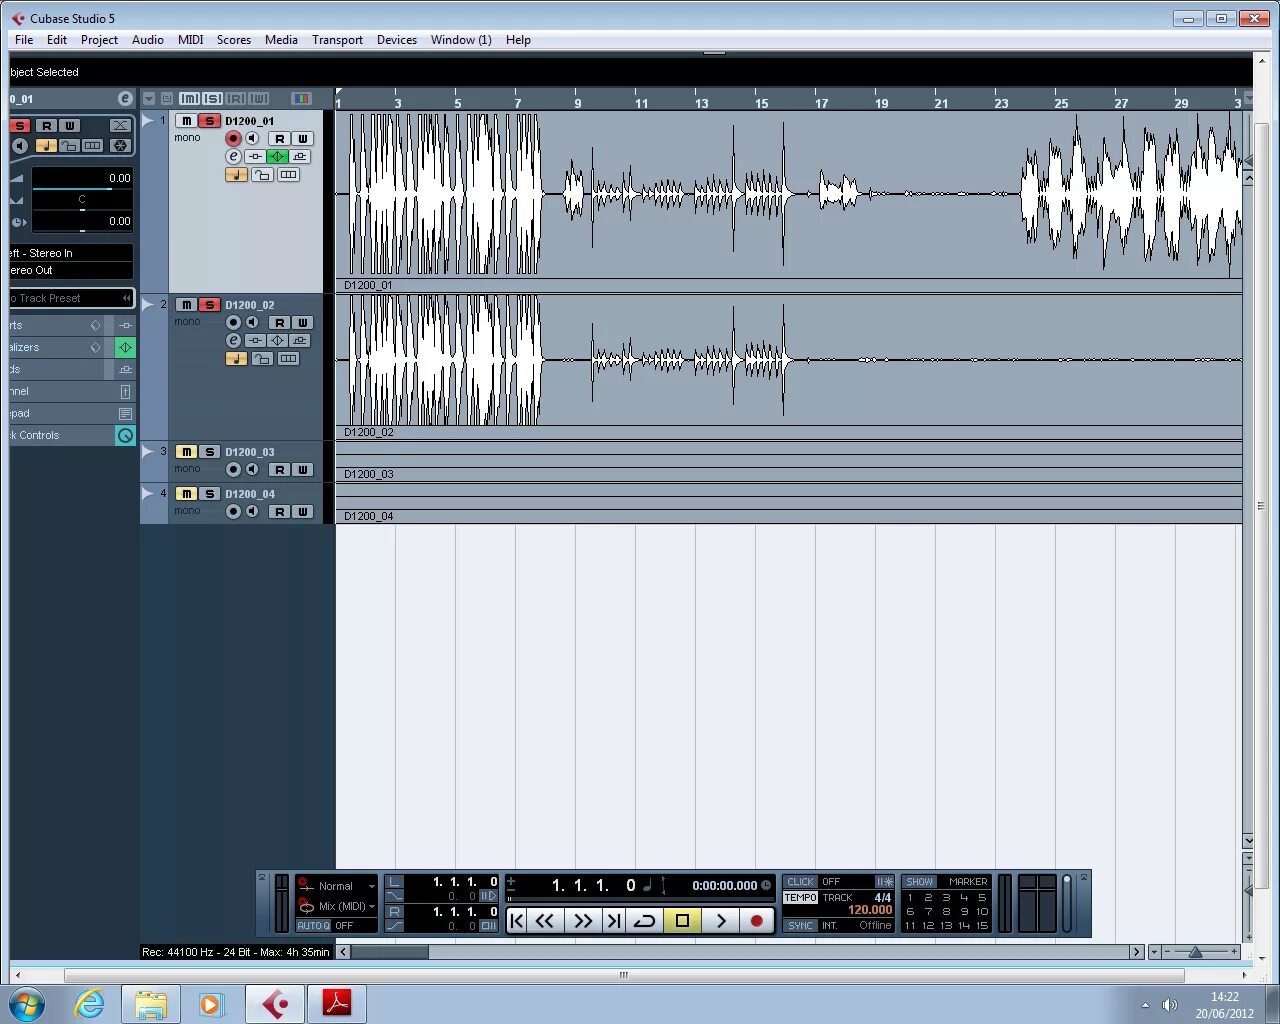Toggle global write automation in track list header
The image size is (1280, 1024).
tap(259, 99)
